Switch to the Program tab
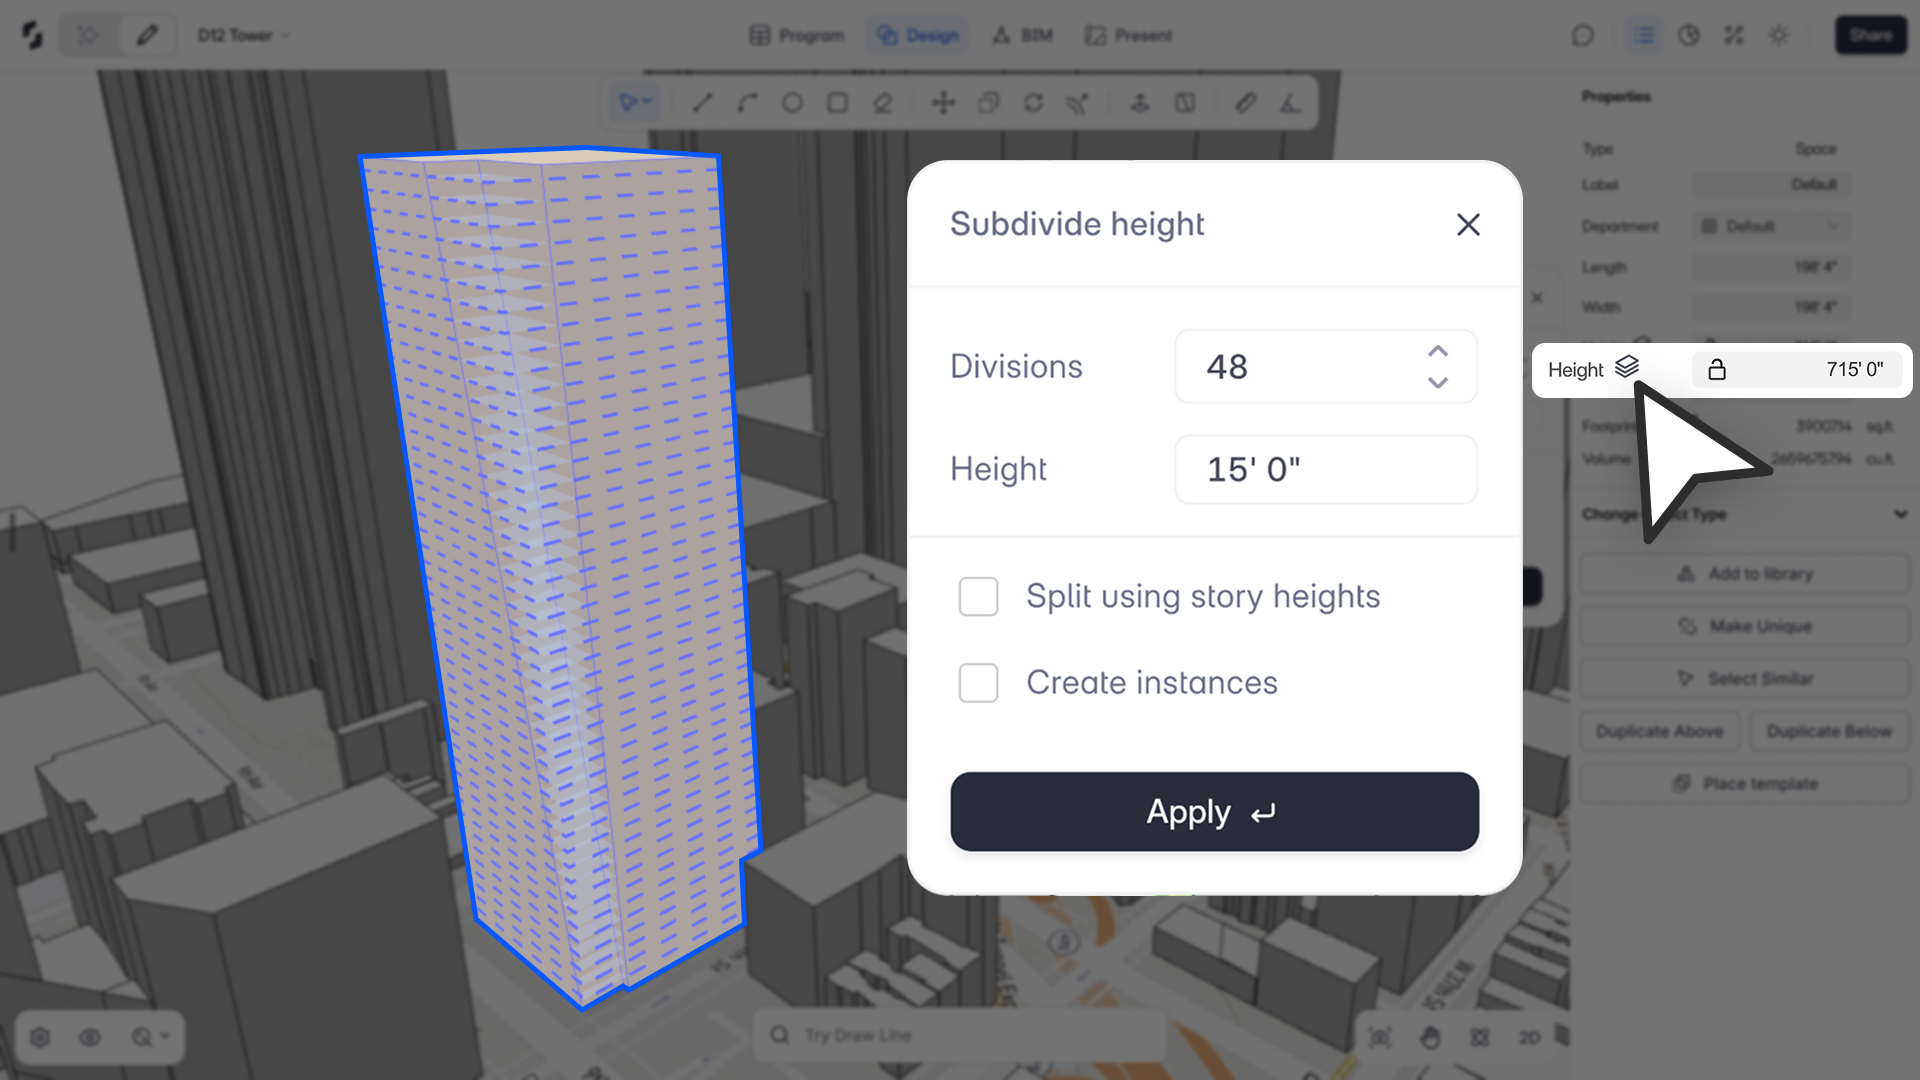Screen dimensions: 1920x1080 click(797, 35)
